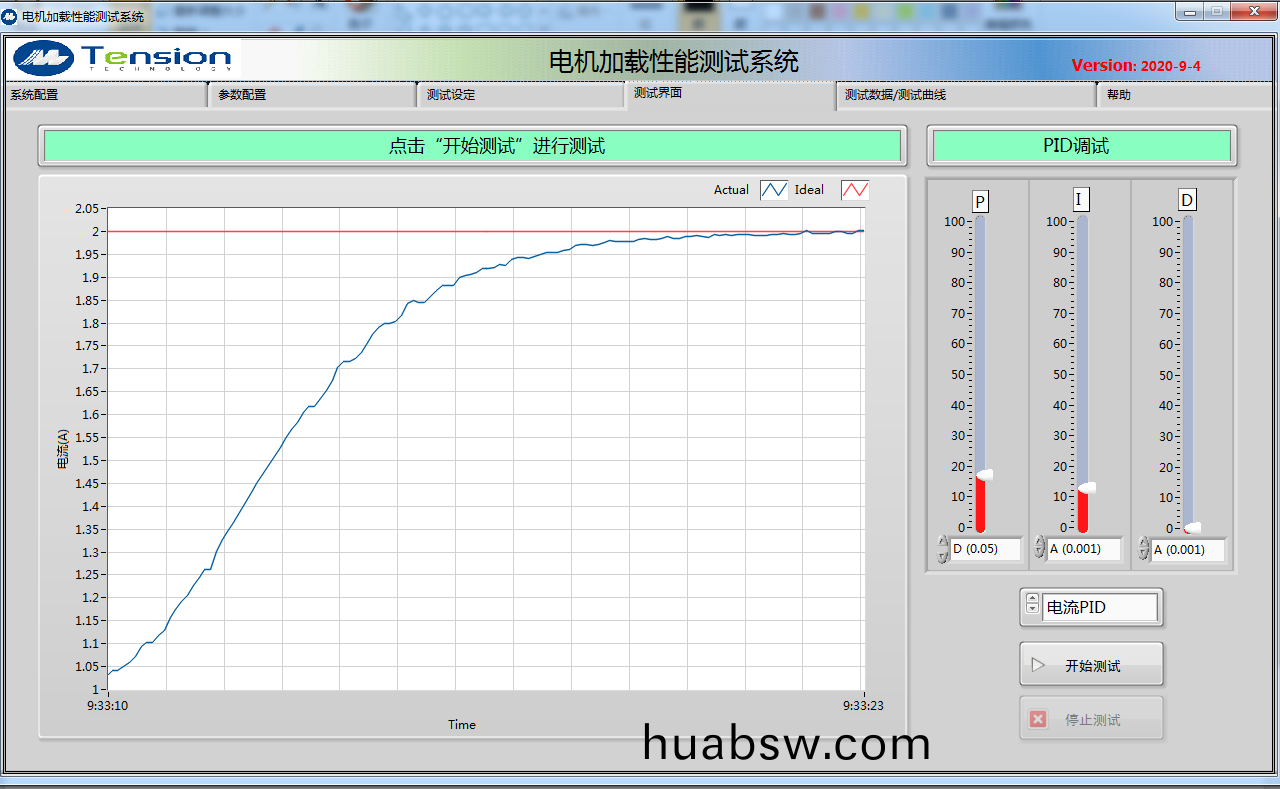This screenshot has height=789, width=1280.
Task: Click the P gain slider handle
Action: pyautogui.click(x=983, y=475)
